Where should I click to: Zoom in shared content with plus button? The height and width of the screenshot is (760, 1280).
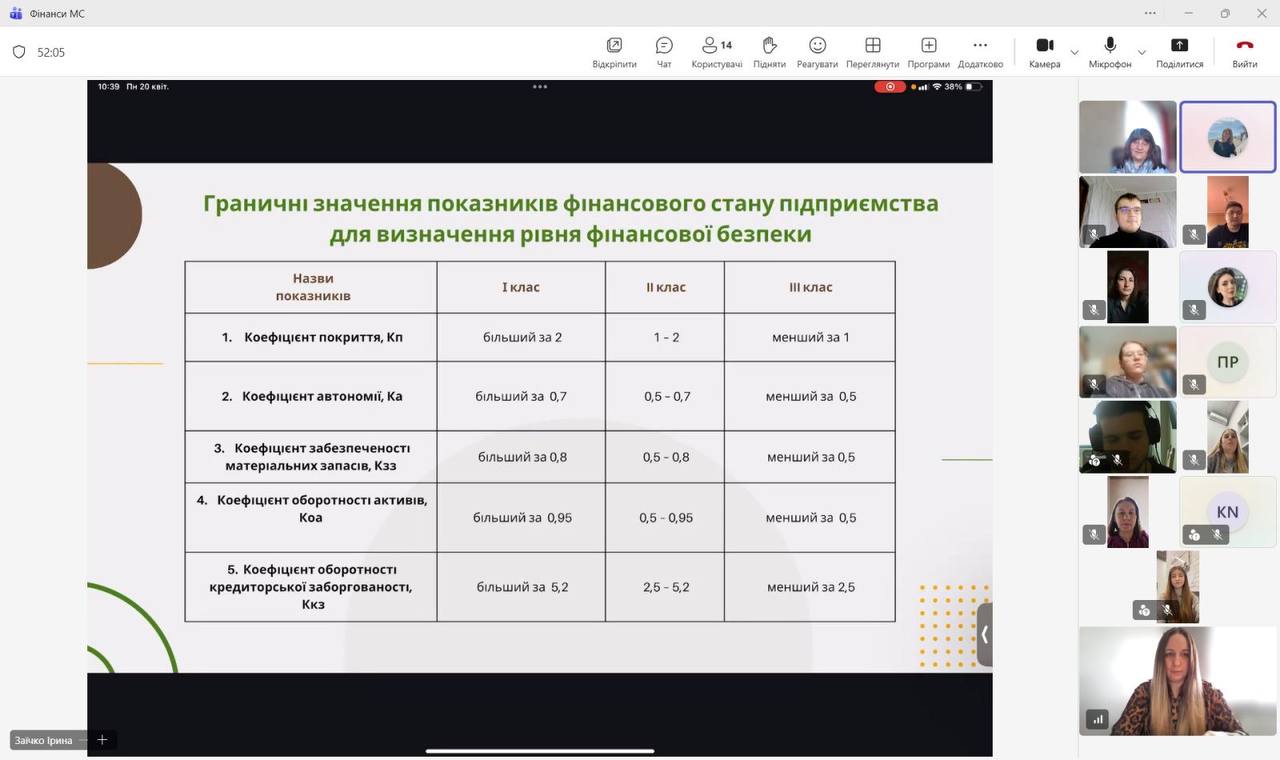coord(101,740)
